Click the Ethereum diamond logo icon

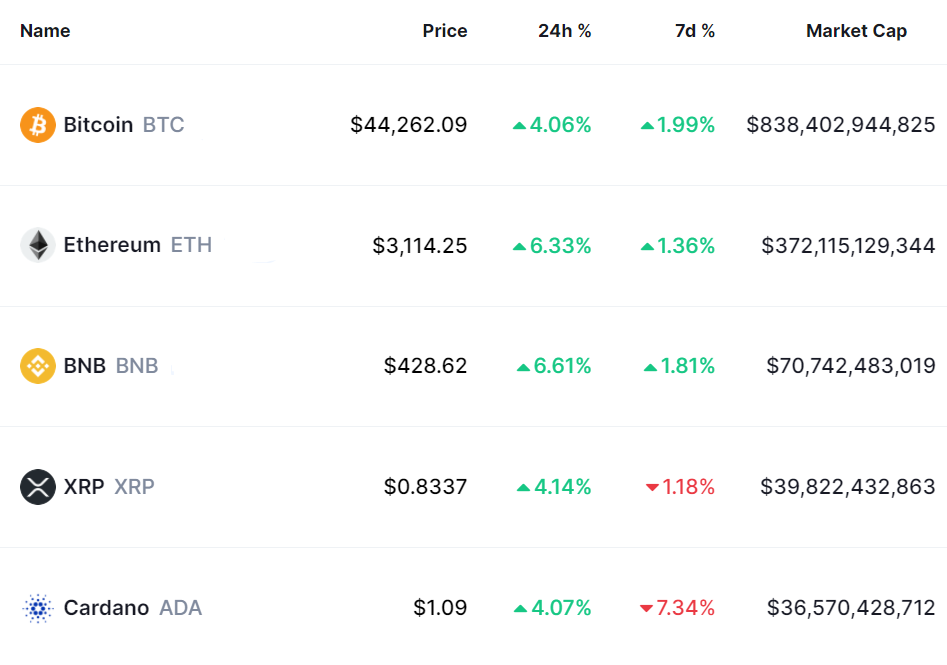pyautogui.click(x=38, y=245)
